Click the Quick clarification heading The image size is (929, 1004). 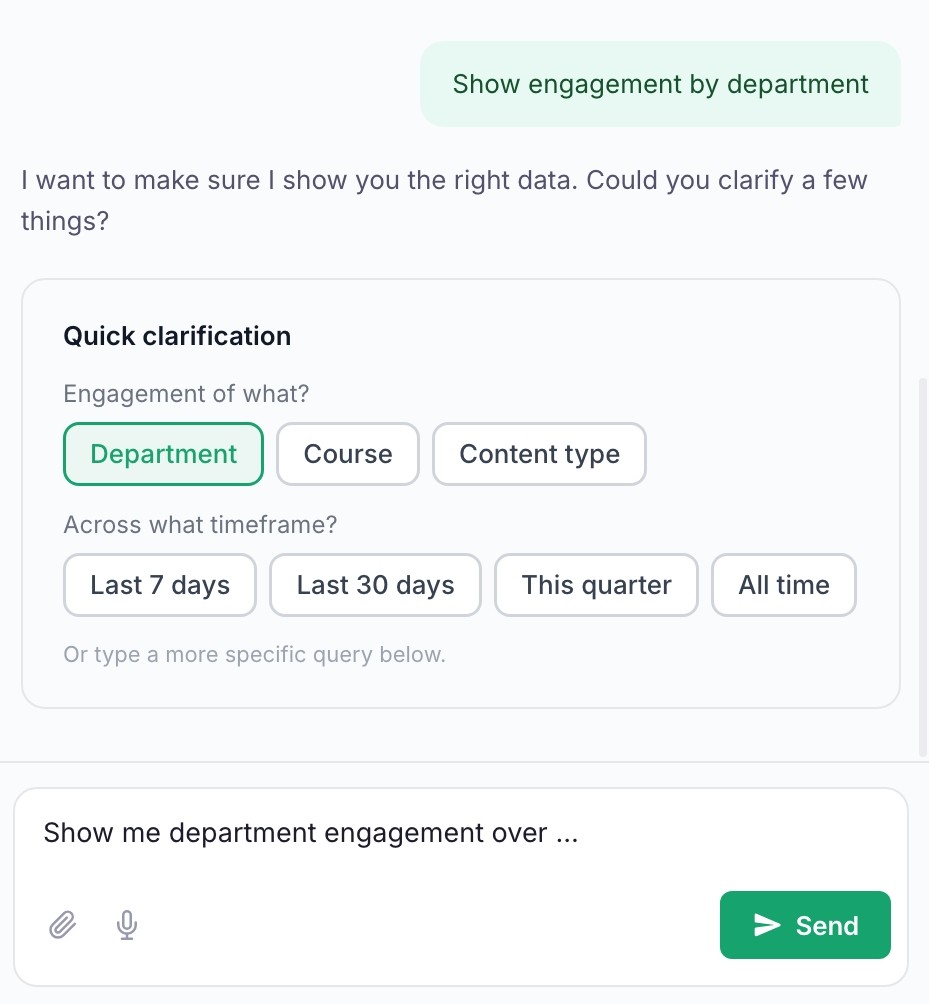point(177,336)
